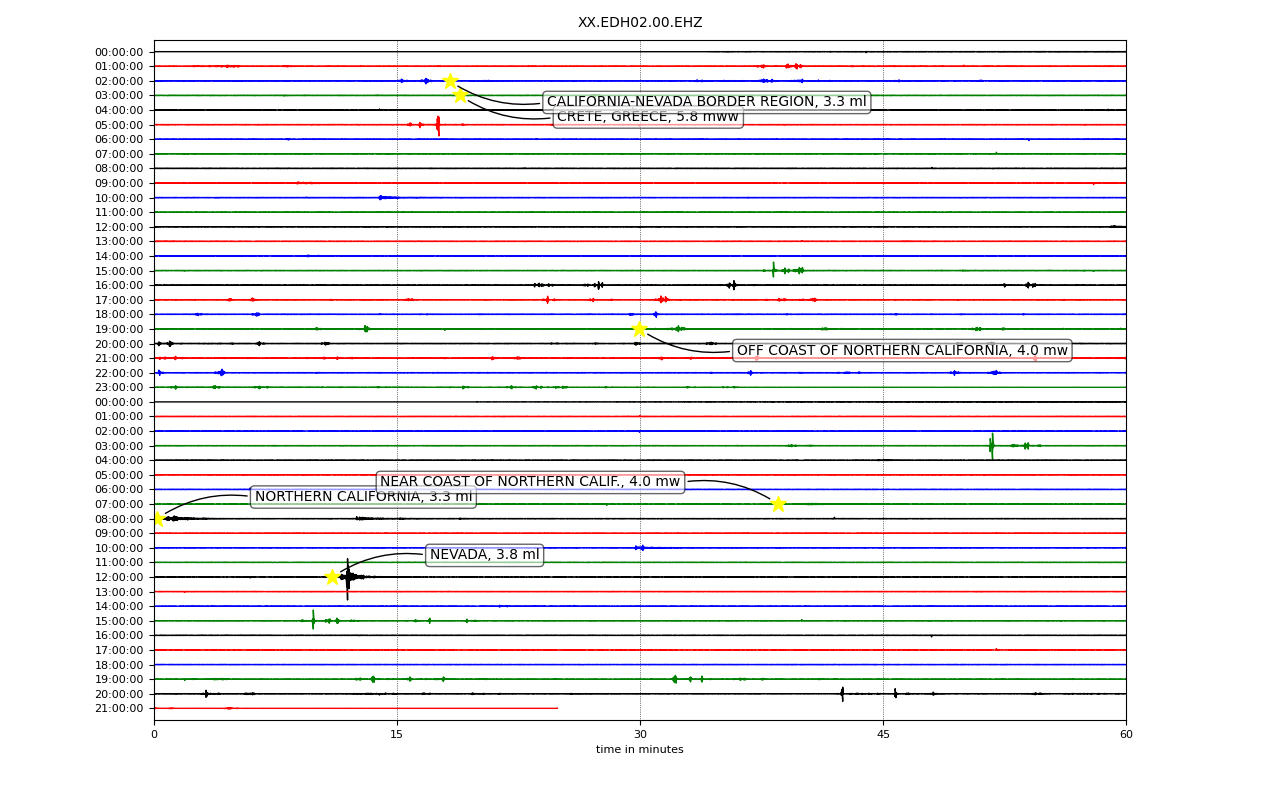Image resolution: width=1280 pixels, height=800 pixels.
Task: Click the 21:00:00 row label at bottom
Action: (119, 708)
